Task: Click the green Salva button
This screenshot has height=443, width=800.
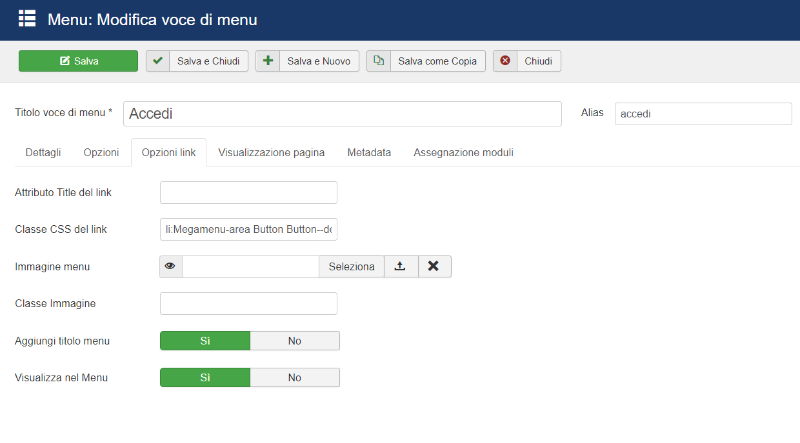Action: (x=79, y=61)
